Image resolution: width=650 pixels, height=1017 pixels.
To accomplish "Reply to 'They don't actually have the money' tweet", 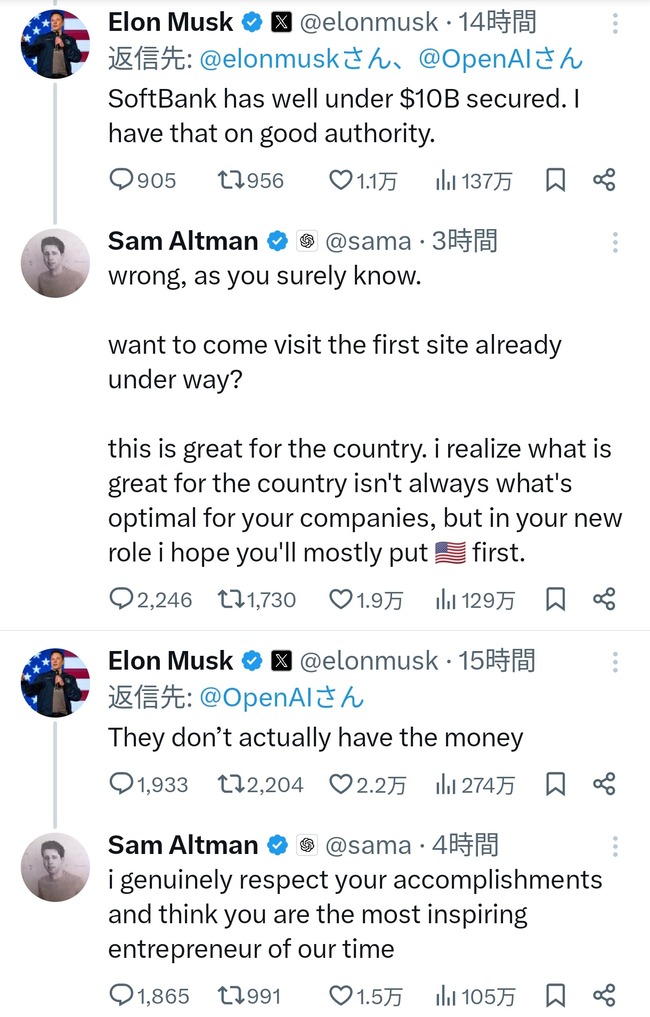I will pos(121,784).
